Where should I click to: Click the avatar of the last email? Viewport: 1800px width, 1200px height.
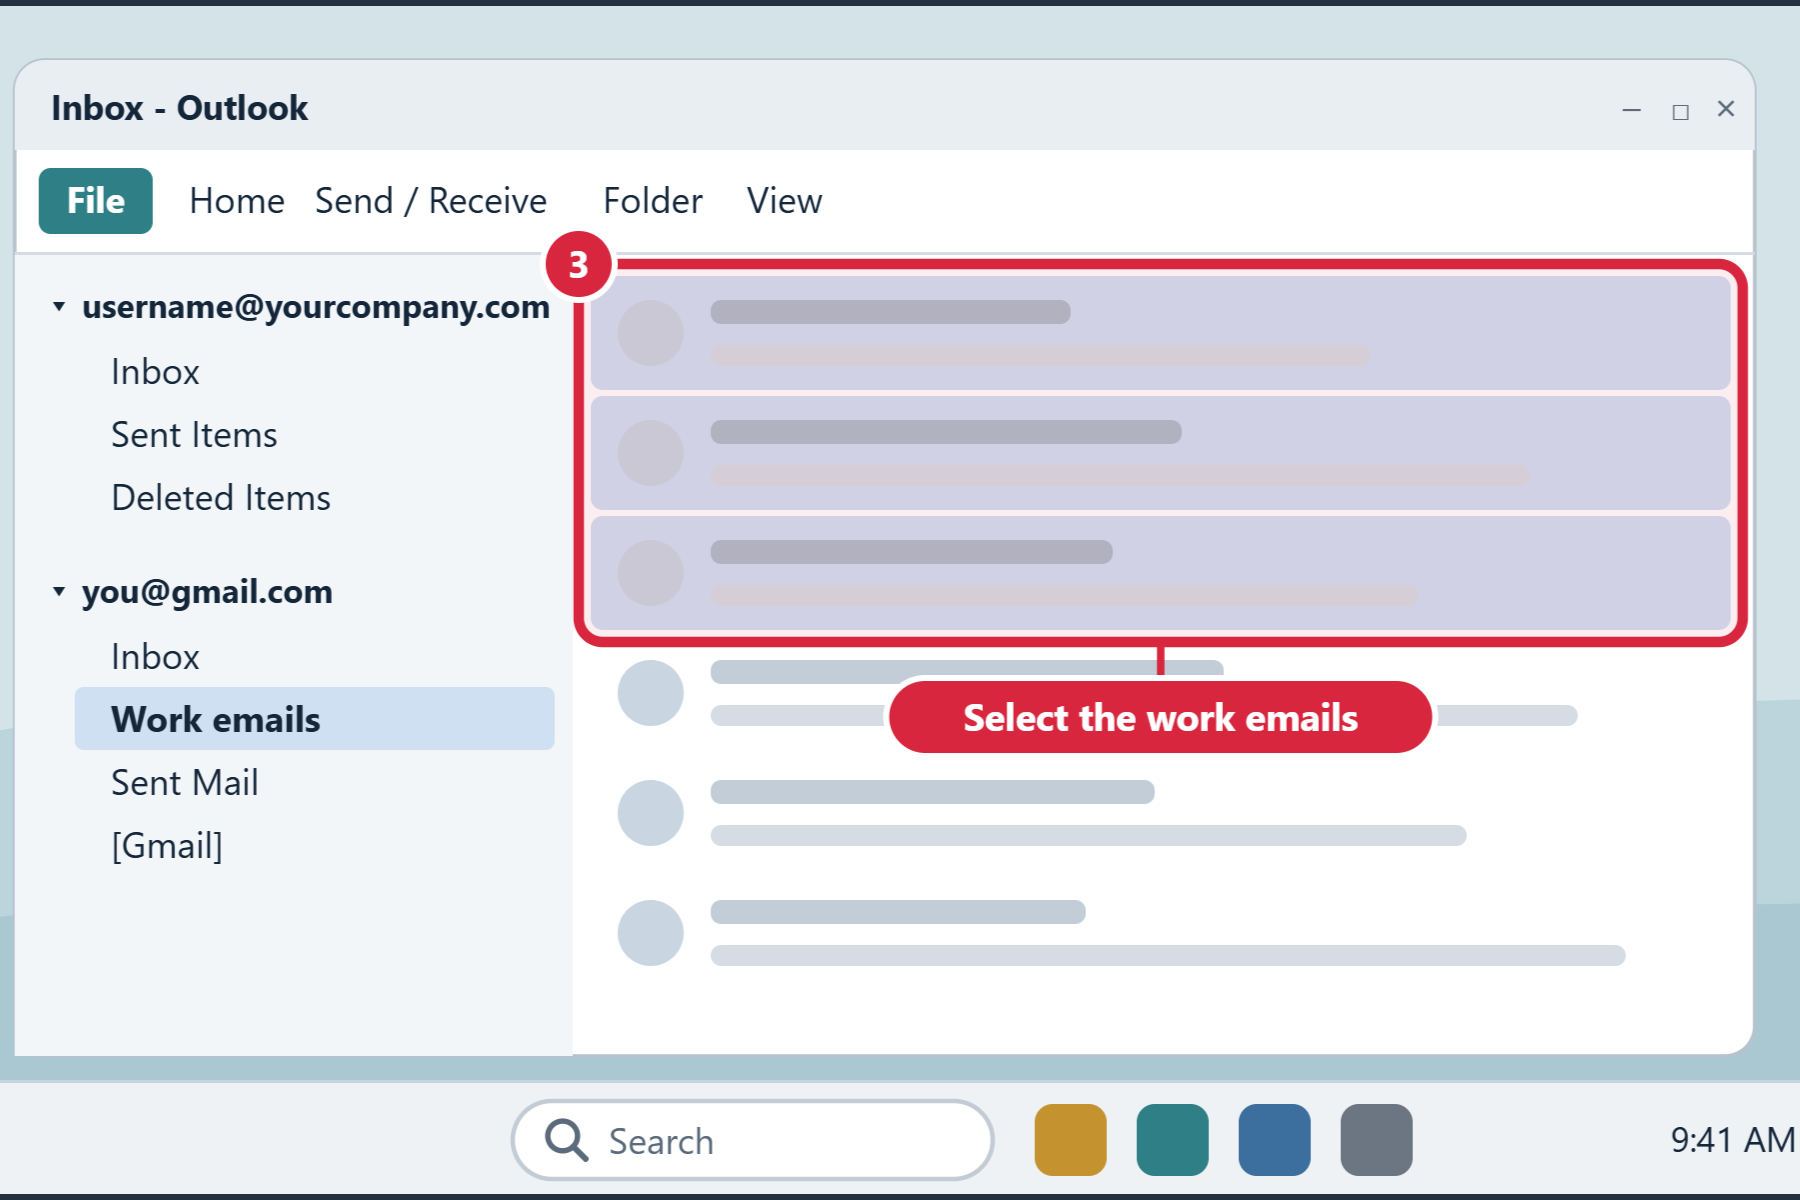pyautogui.click(x=651, y=933)
